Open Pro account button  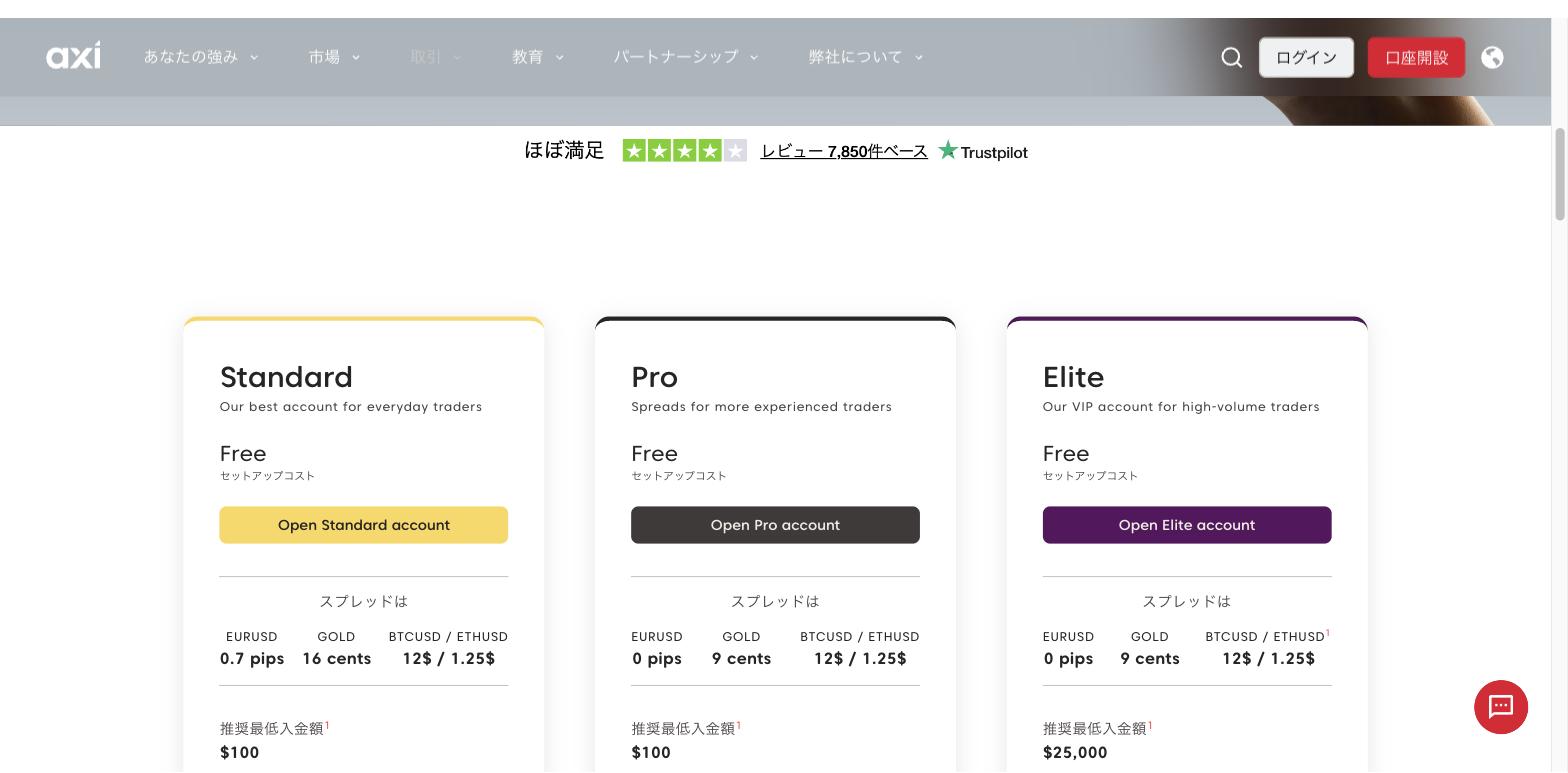775,525
